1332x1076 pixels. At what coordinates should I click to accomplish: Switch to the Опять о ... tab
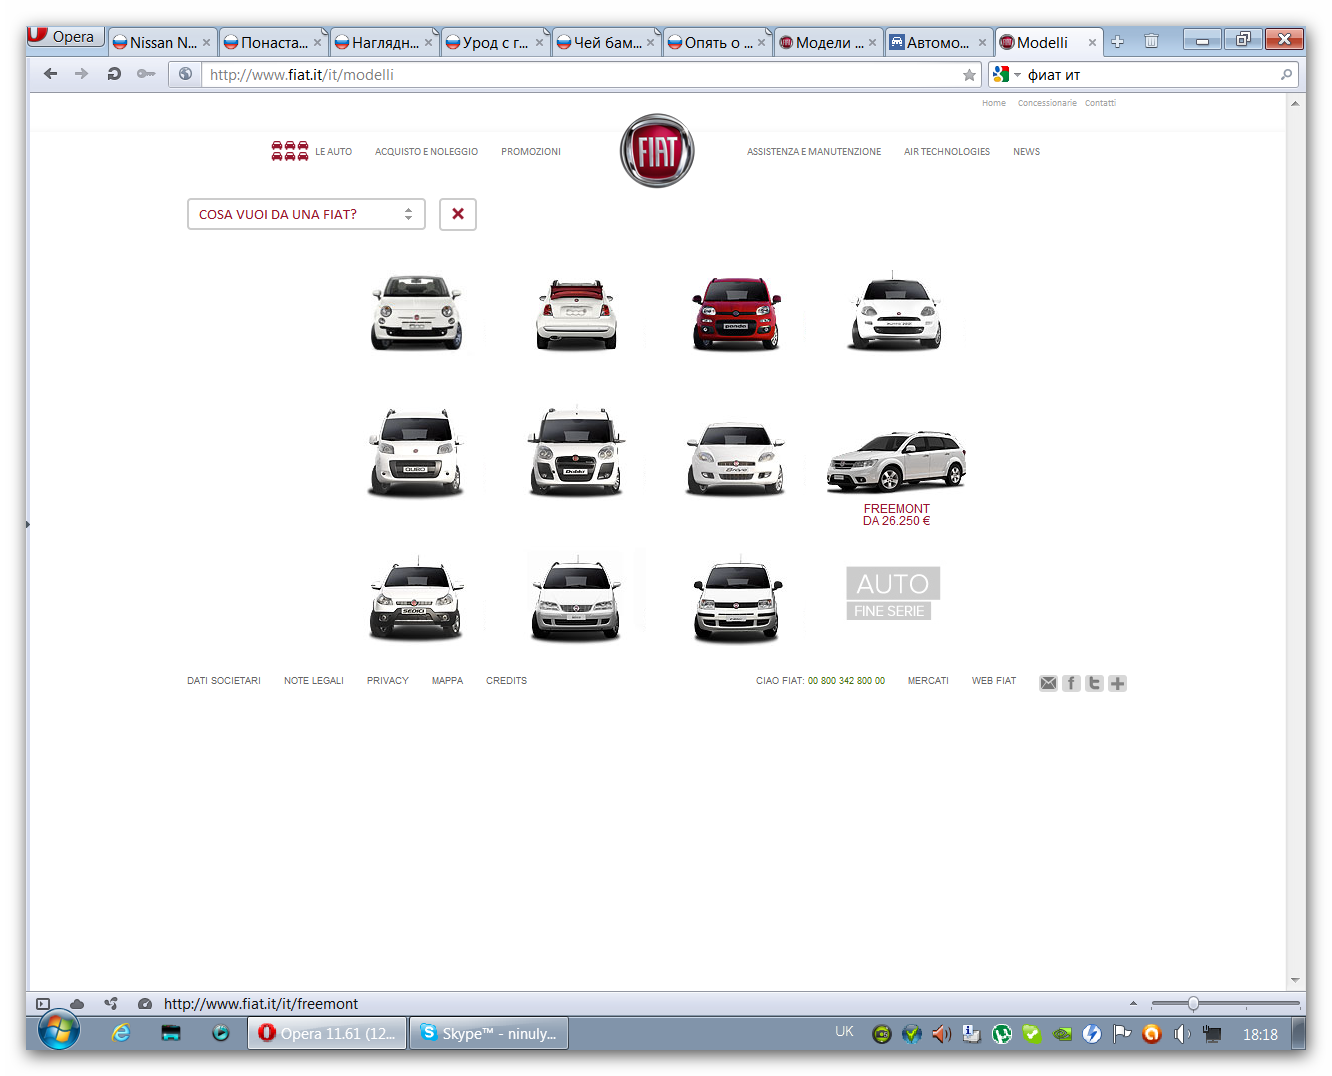click(x=715, y=42)
